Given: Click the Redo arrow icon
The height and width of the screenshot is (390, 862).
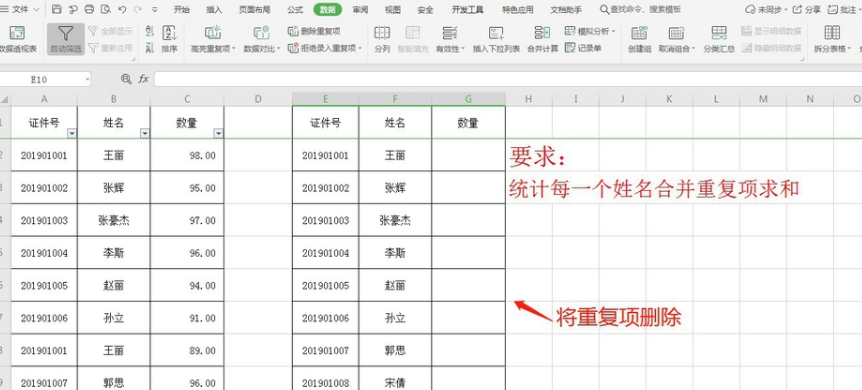Looking at the screenshot, I should click(x=138, y=9).
